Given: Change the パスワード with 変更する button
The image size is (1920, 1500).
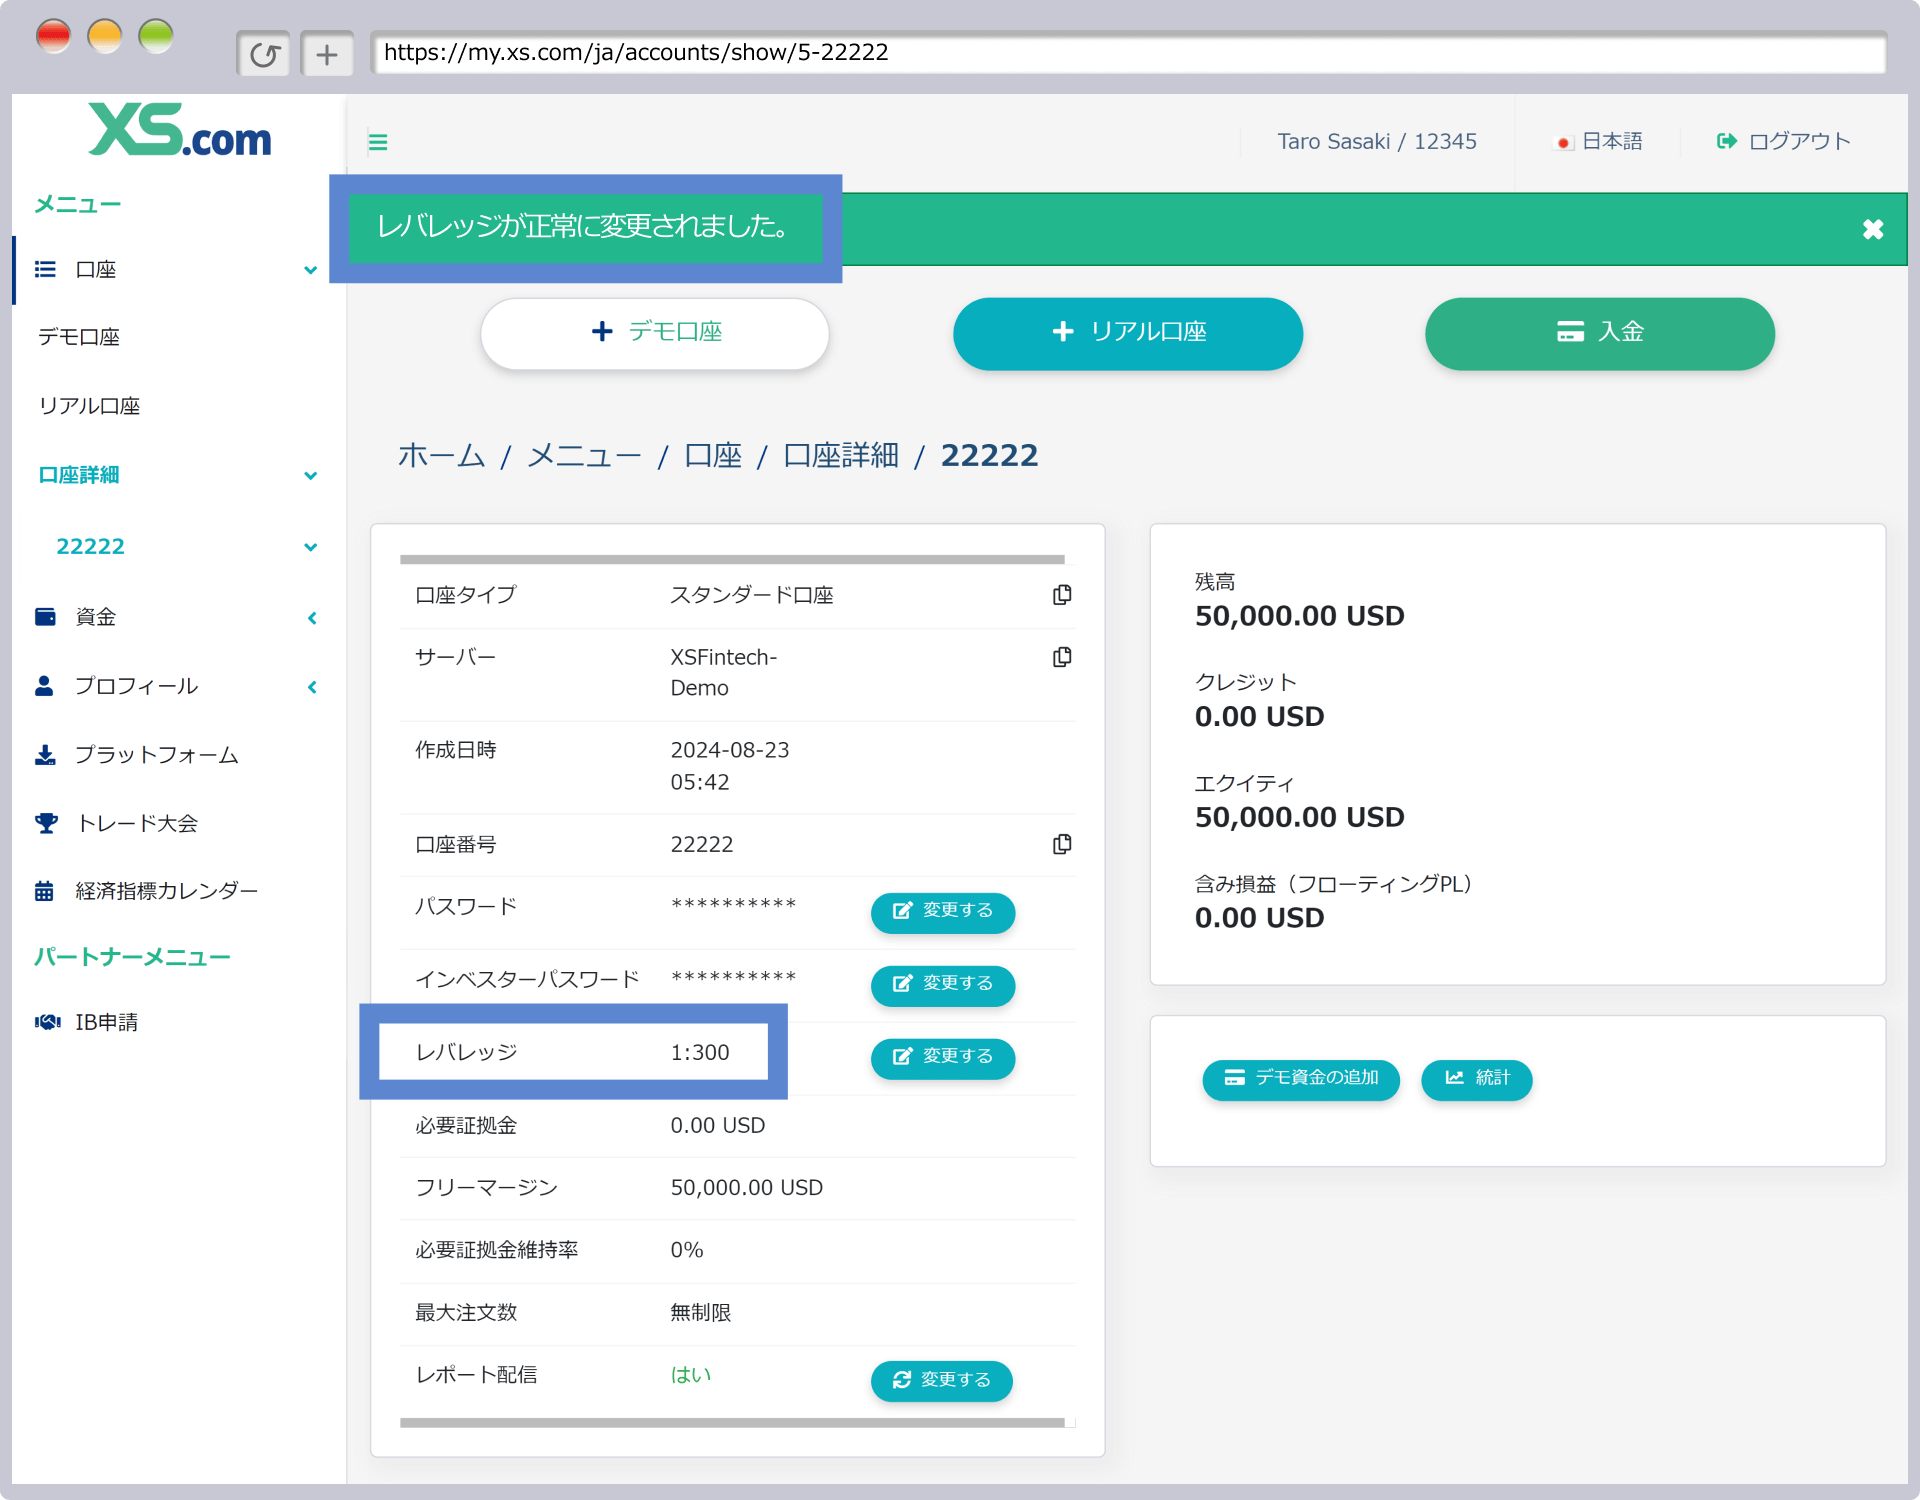Looking at the screenshot, I should click(x=943, y=911).
